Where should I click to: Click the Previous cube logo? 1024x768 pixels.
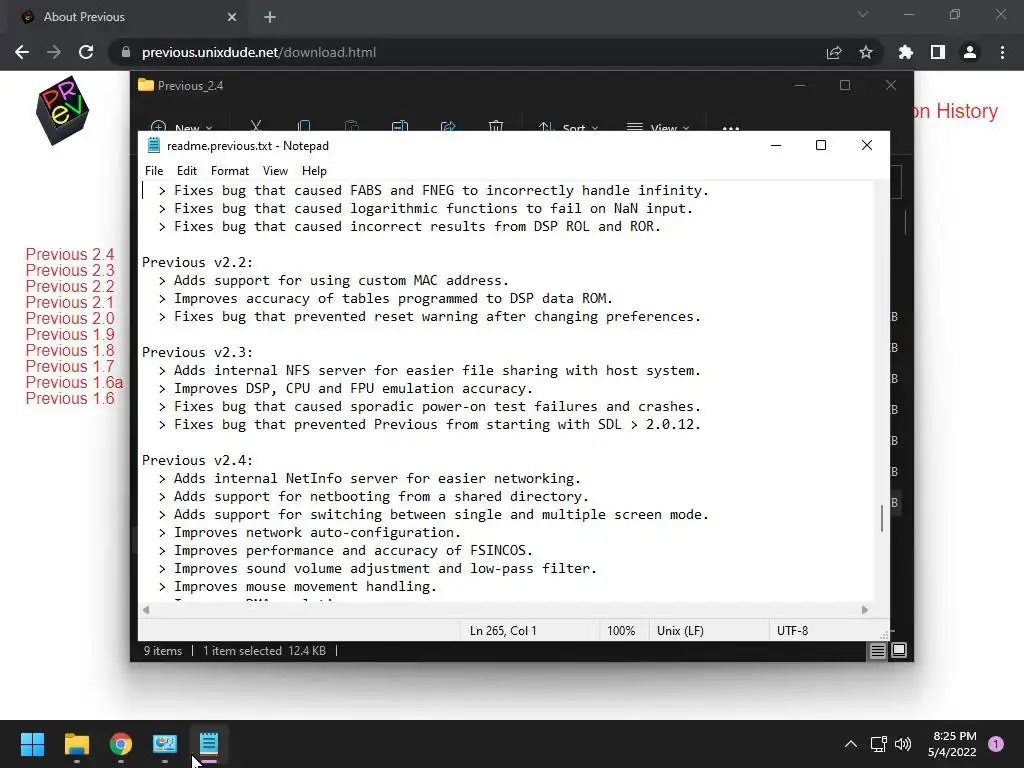click(62, 110)
